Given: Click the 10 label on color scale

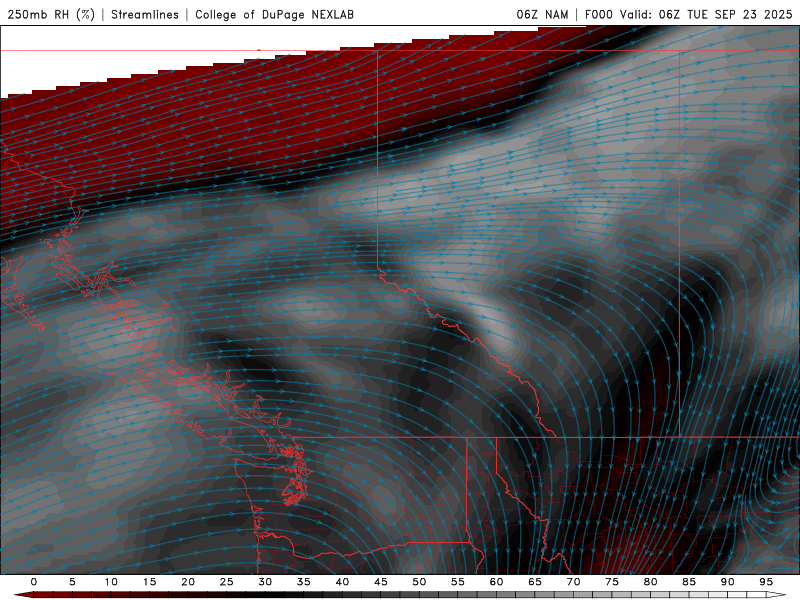Looking at the screenshot, I should [111, 582].
